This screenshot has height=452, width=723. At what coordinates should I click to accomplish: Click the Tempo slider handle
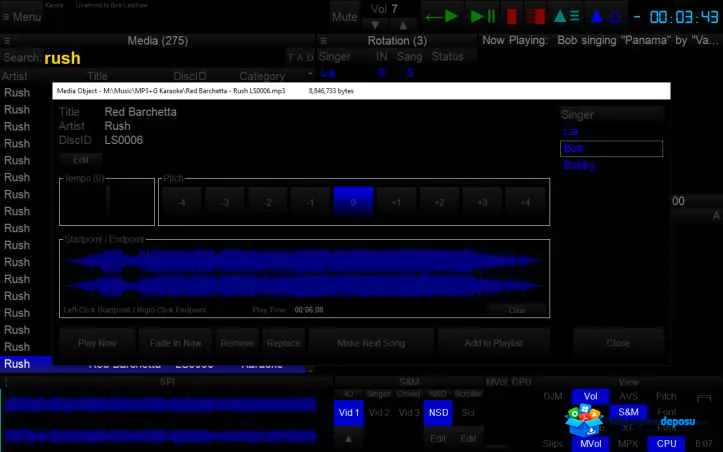[107, 201]
